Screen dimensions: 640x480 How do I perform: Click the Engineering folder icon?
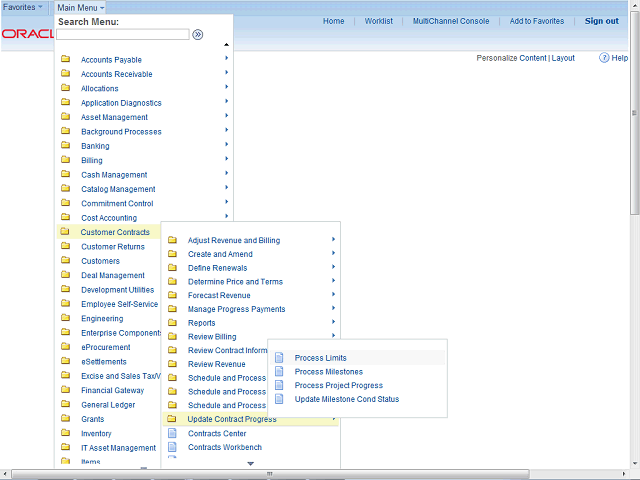coord(65,318)
